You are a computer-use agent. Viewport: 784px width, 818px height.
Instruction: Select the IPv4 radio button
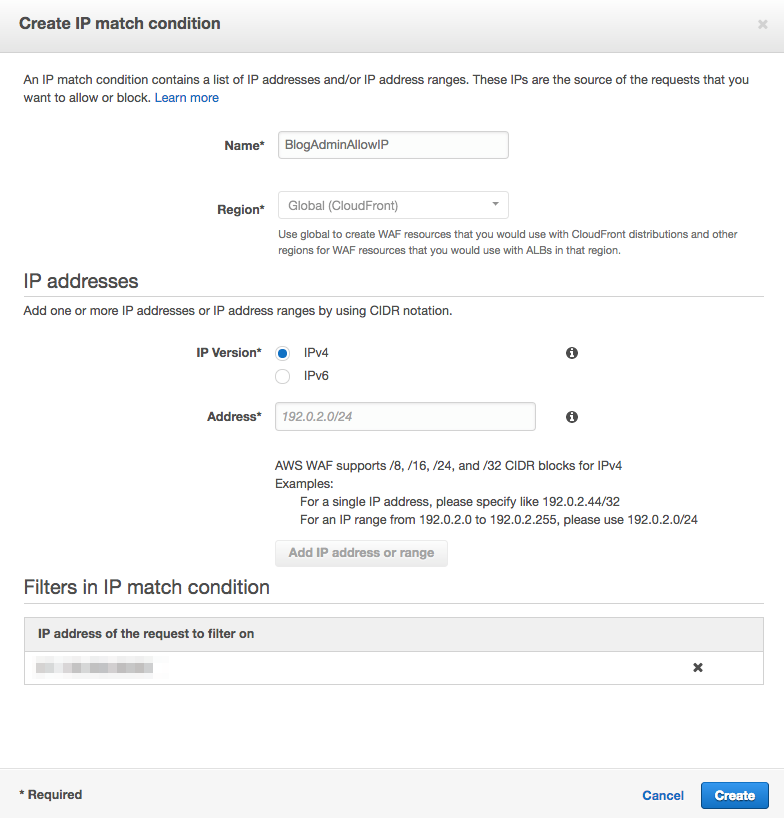tap(282, 353)
